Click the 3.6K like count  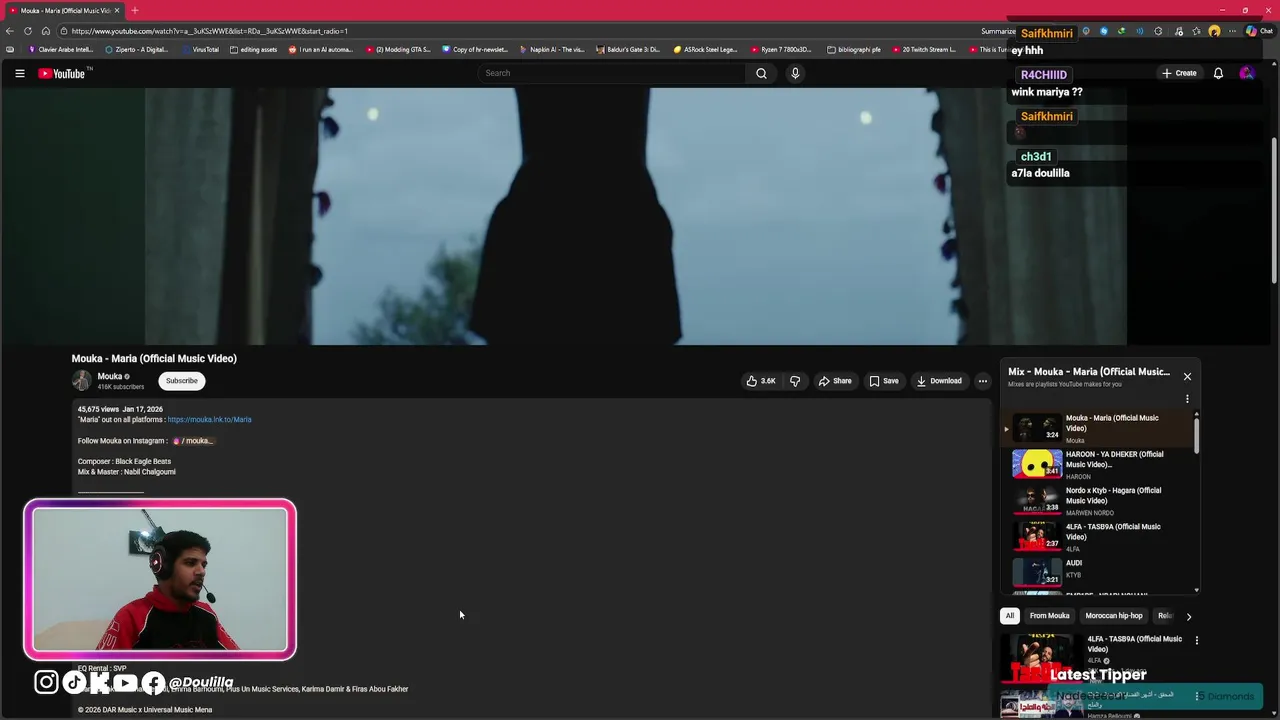pyautogui.click(x=768, y=381)
